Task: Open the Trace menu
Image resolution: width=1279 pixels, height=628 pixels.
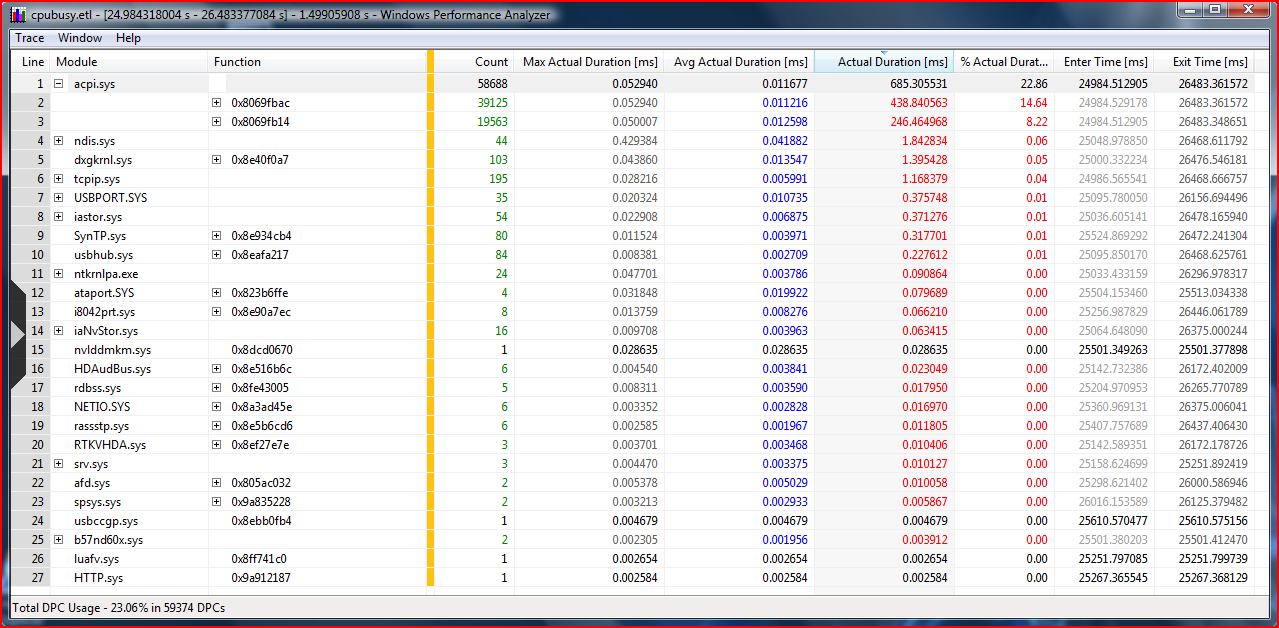Action: 30,38
